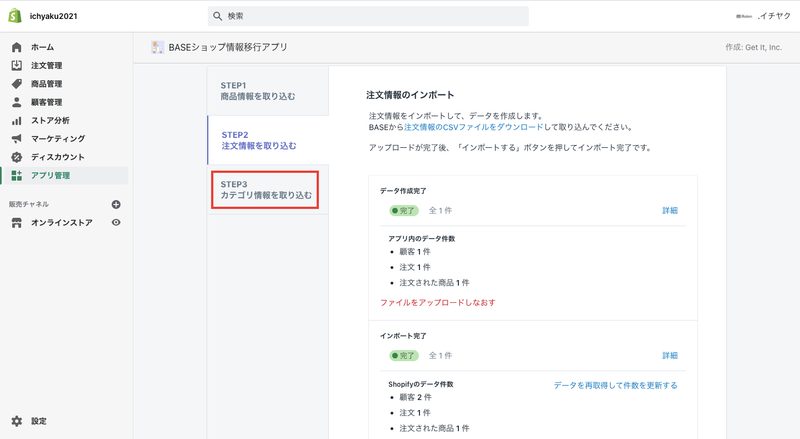Go to 商品管理 in sidebar
The width and height of the screenshot is (800, 439).
pyautogui.click(x=46, y=84)
